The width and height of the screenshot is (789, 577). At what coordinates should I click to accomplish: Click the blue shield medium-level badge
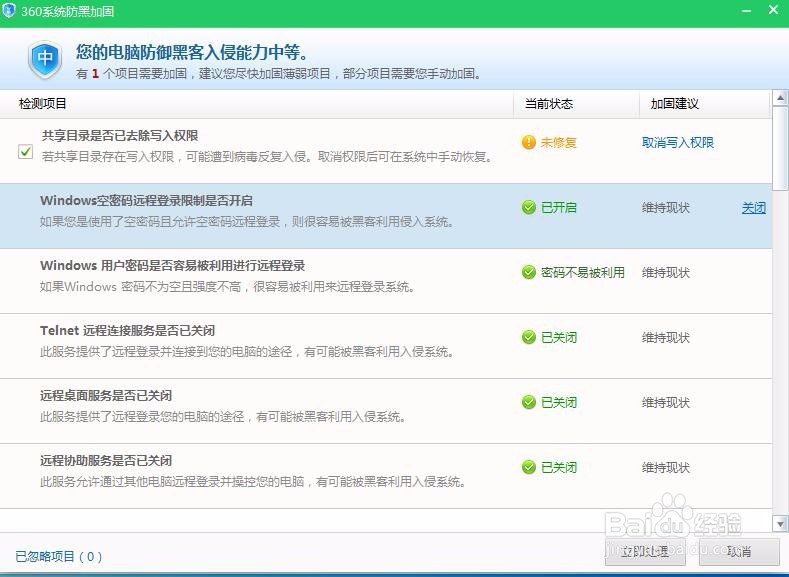pos(45,59)
